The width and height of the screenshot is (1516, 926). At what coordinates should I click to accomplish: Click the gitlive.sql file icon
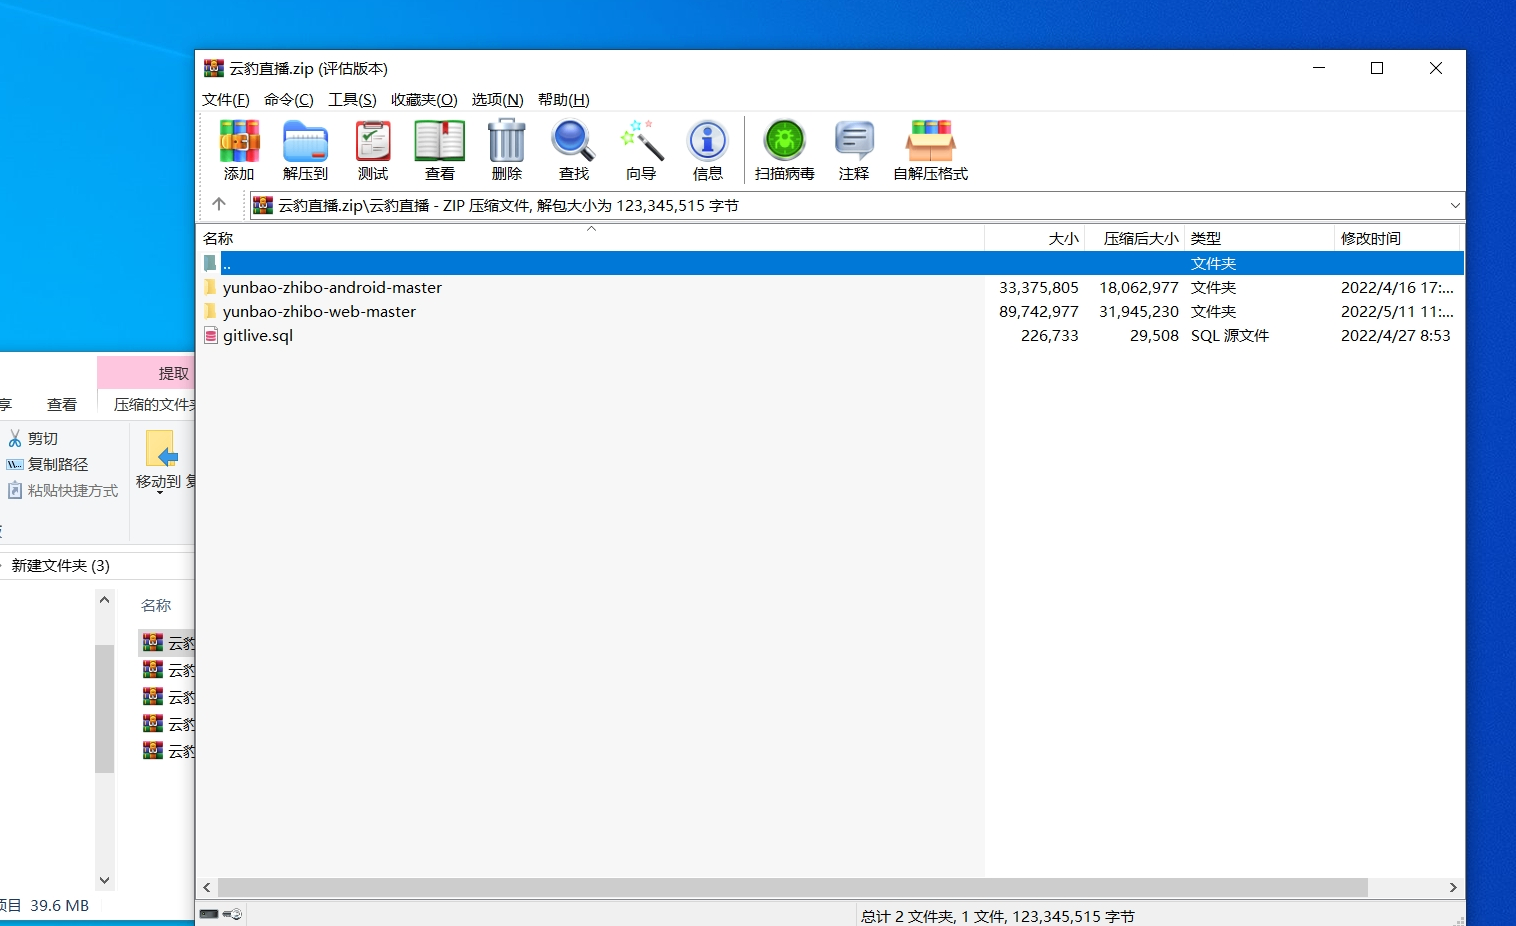pos(210,335)
